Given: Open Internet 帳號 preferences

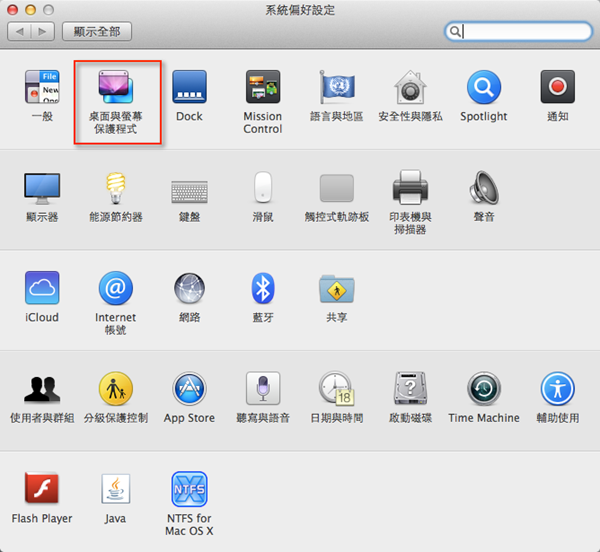Looking at the screenshot, I should [x=116, y=288].
